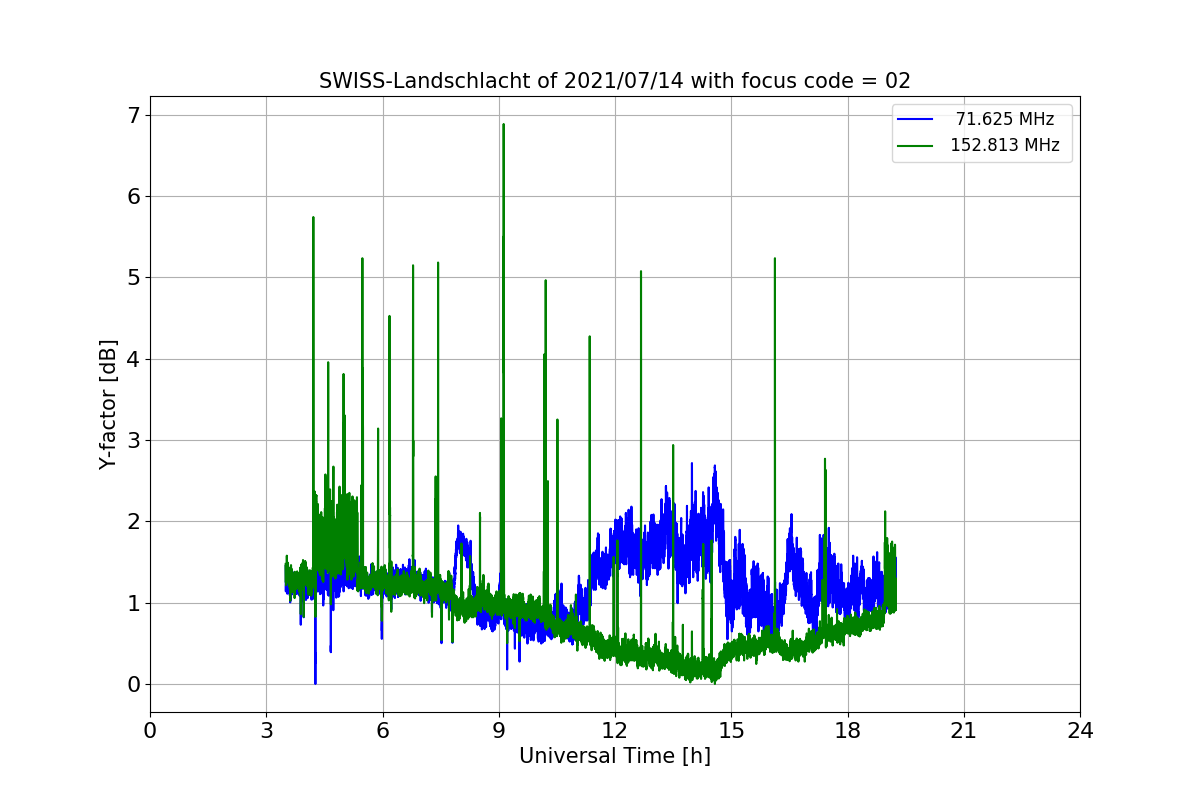Click x-axis tick label 21
1200x800 pixels.
(x=964, y=731)
